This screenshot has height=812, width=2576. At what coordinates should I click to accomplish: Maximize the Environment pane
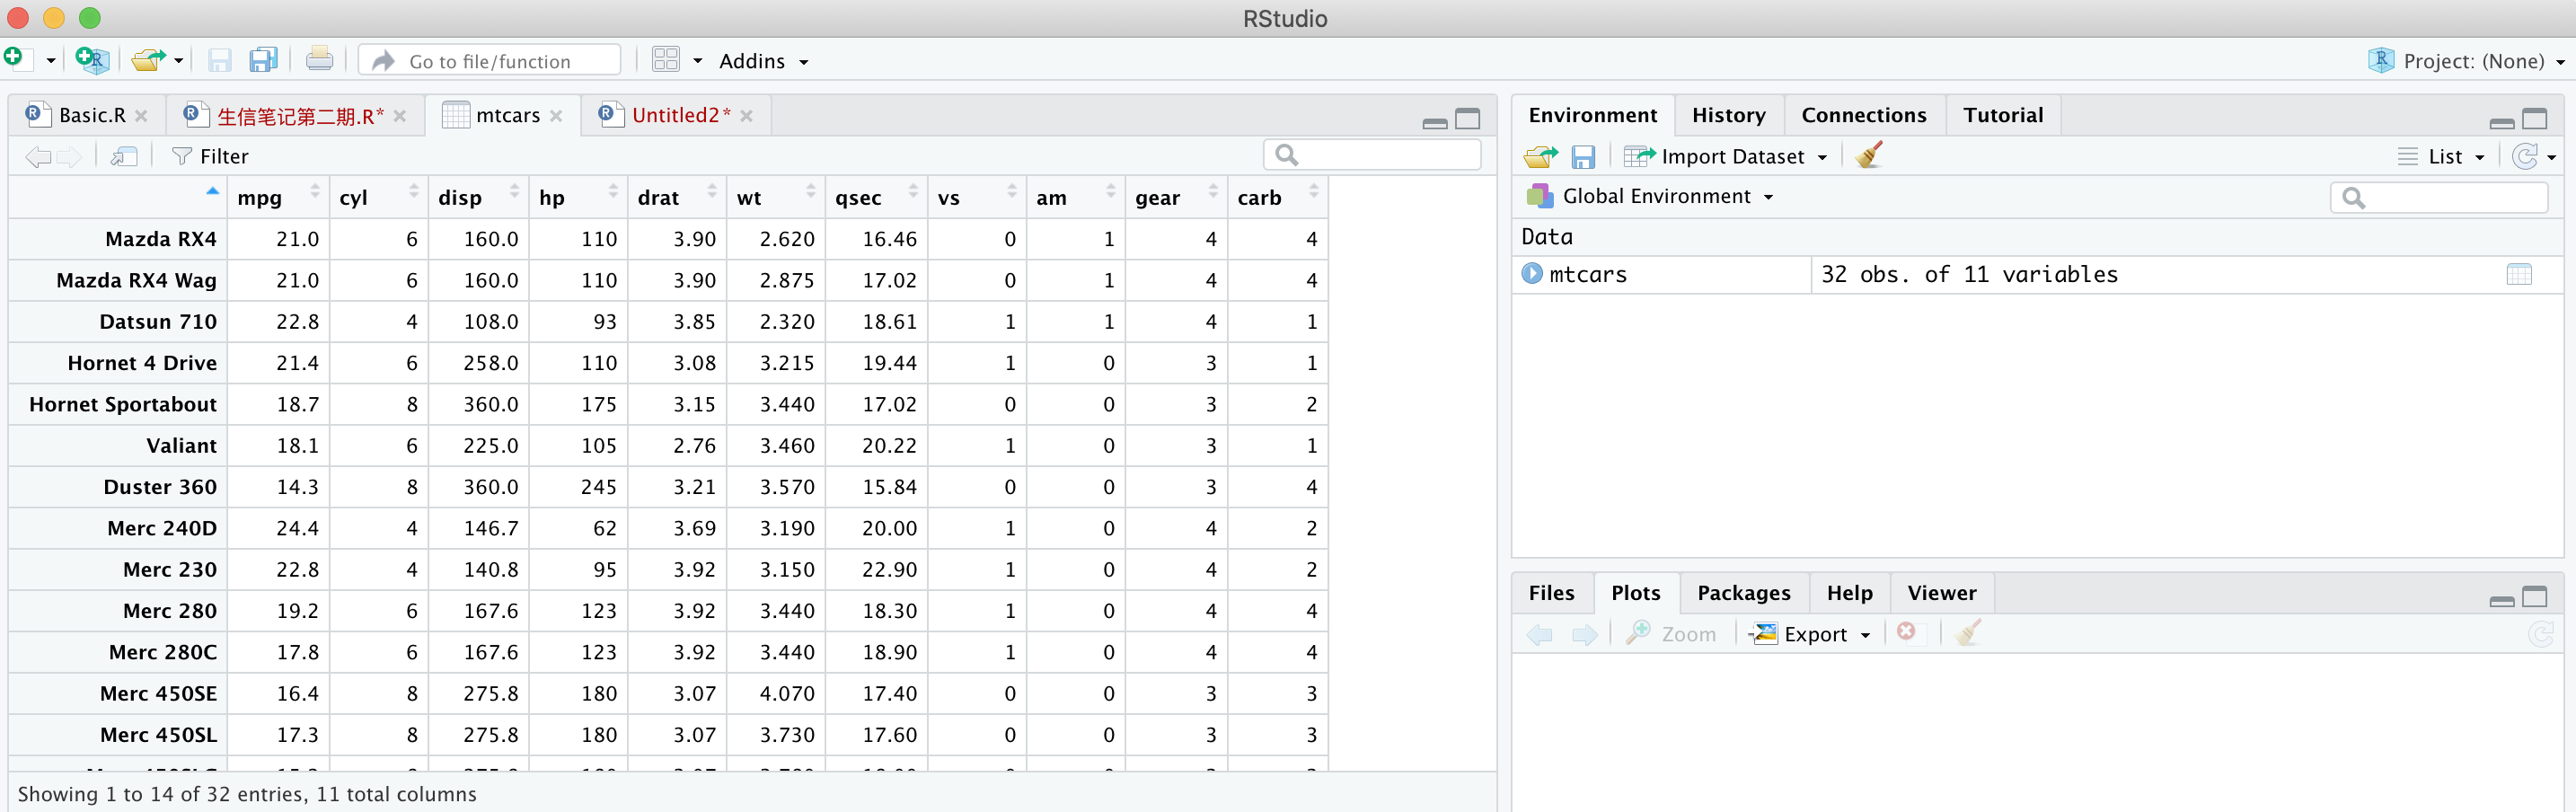(2535, 119)
